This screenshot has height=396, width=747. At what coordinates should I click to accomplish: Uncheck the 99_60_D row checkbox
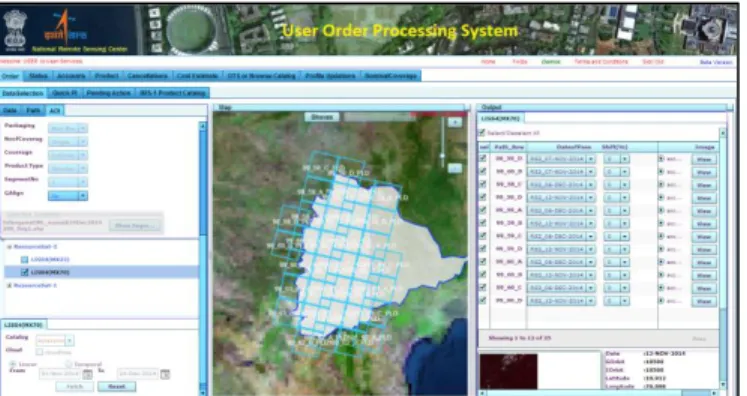483,300
